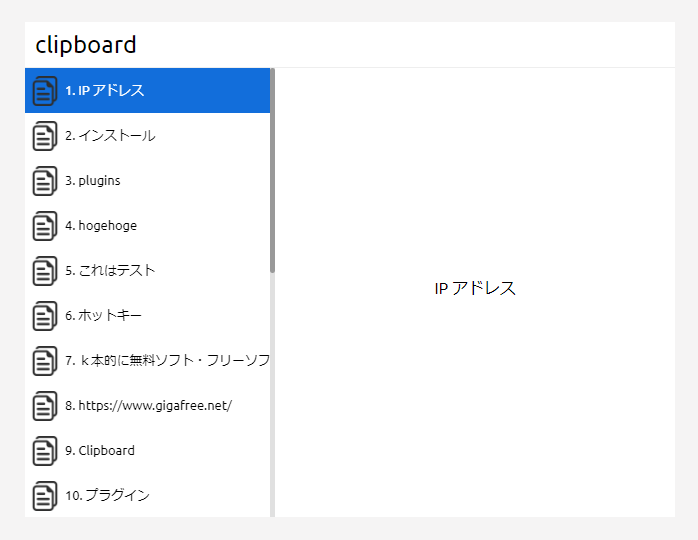Click the copy icon next to インストール
Viewport: 698px width, 540px height.
(45, 136)
